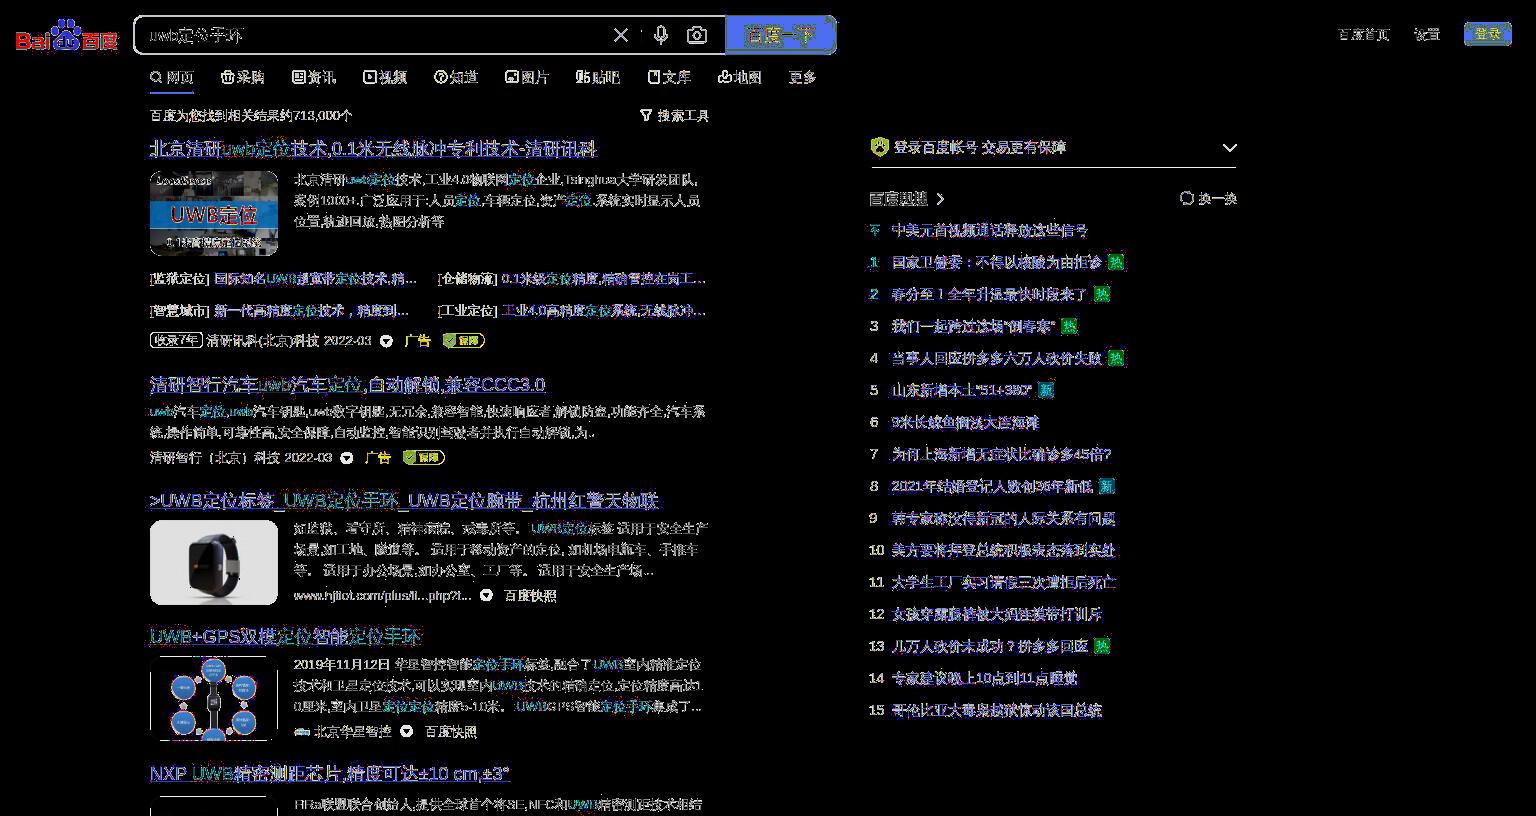Click the 登录 login button
The width and height of the screenshot is (1536, 816).
pyautogui.click(x=1488, y=34)
